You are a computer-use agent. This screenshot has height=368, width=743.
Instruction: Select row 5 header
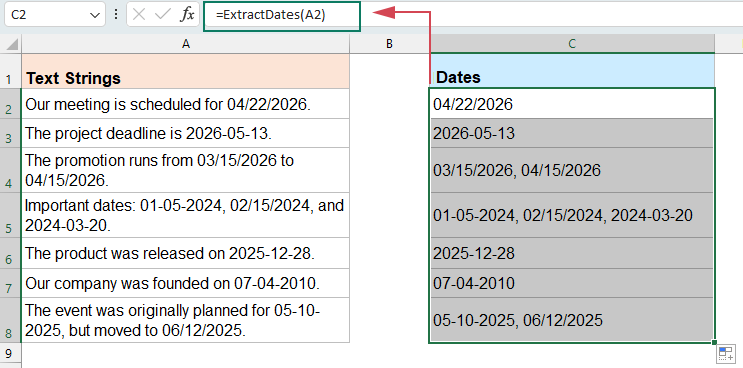10,215
